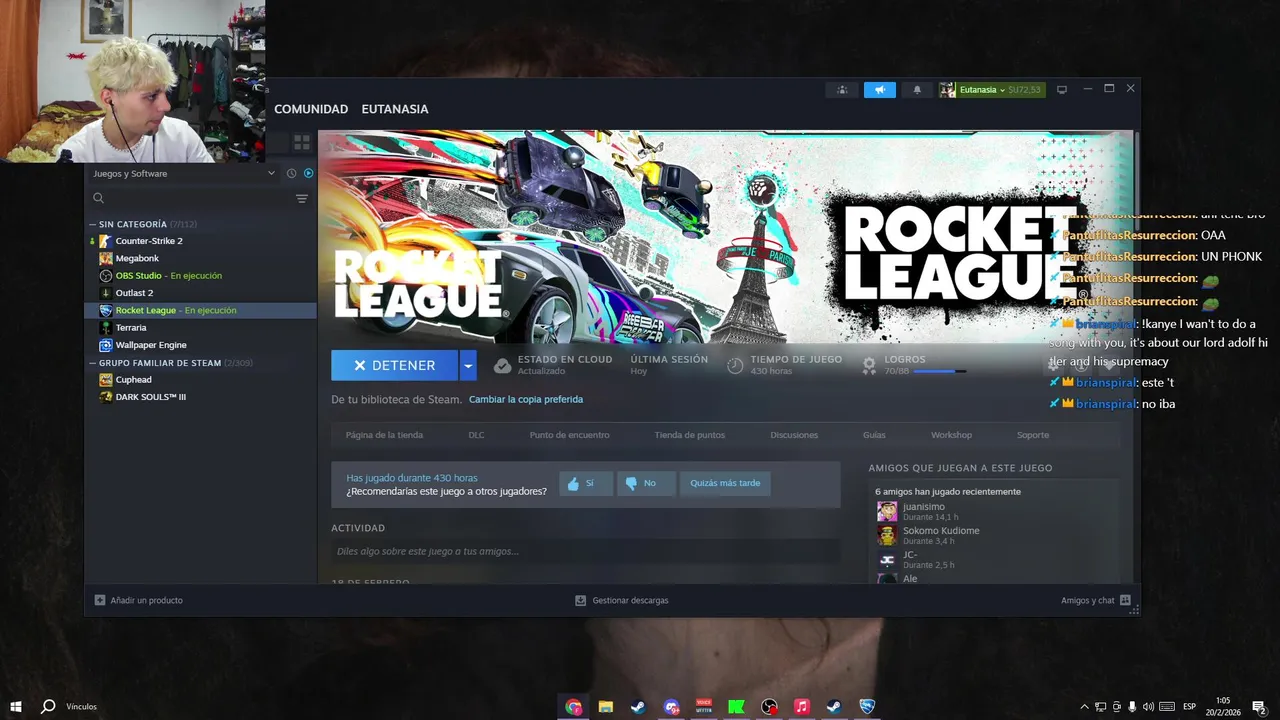The width and height of the screenshot is (1280, 720).
Task: Click thumbs up Sí recommendation button
Action: click(586, 483)
